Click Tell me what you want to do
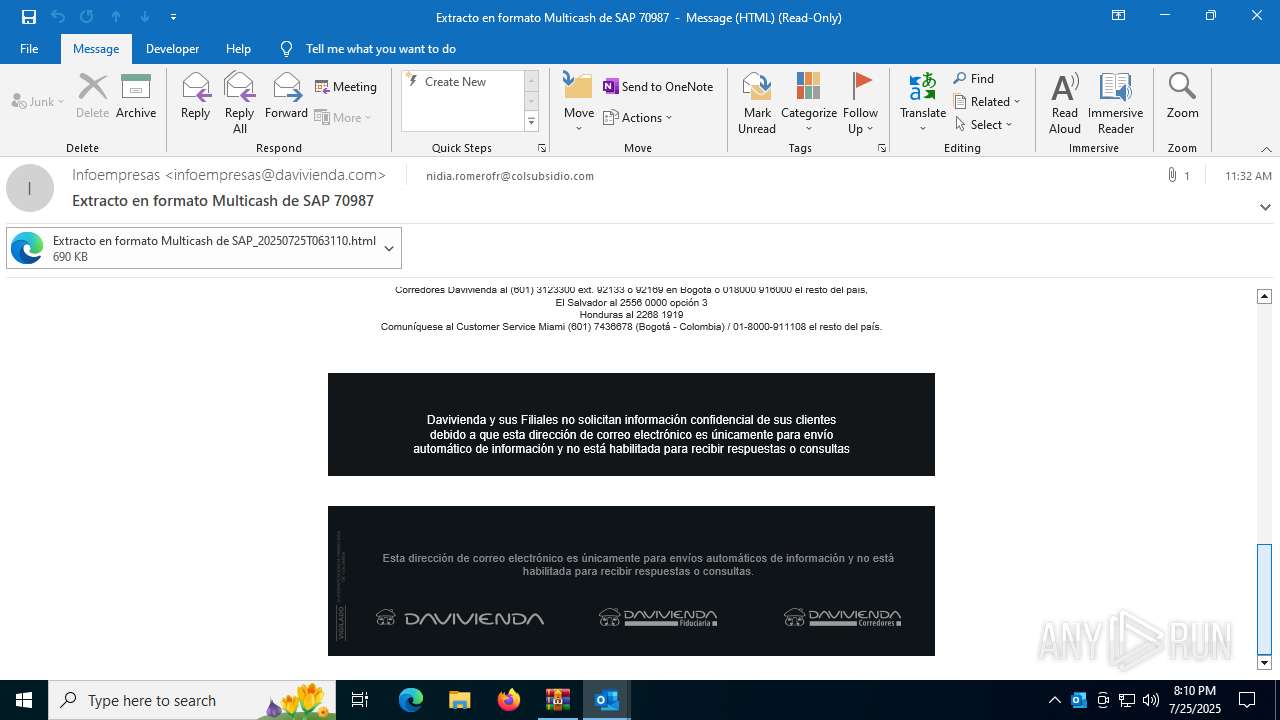The height and width of the screenshot is (720, 1280). tap(380, 48)
